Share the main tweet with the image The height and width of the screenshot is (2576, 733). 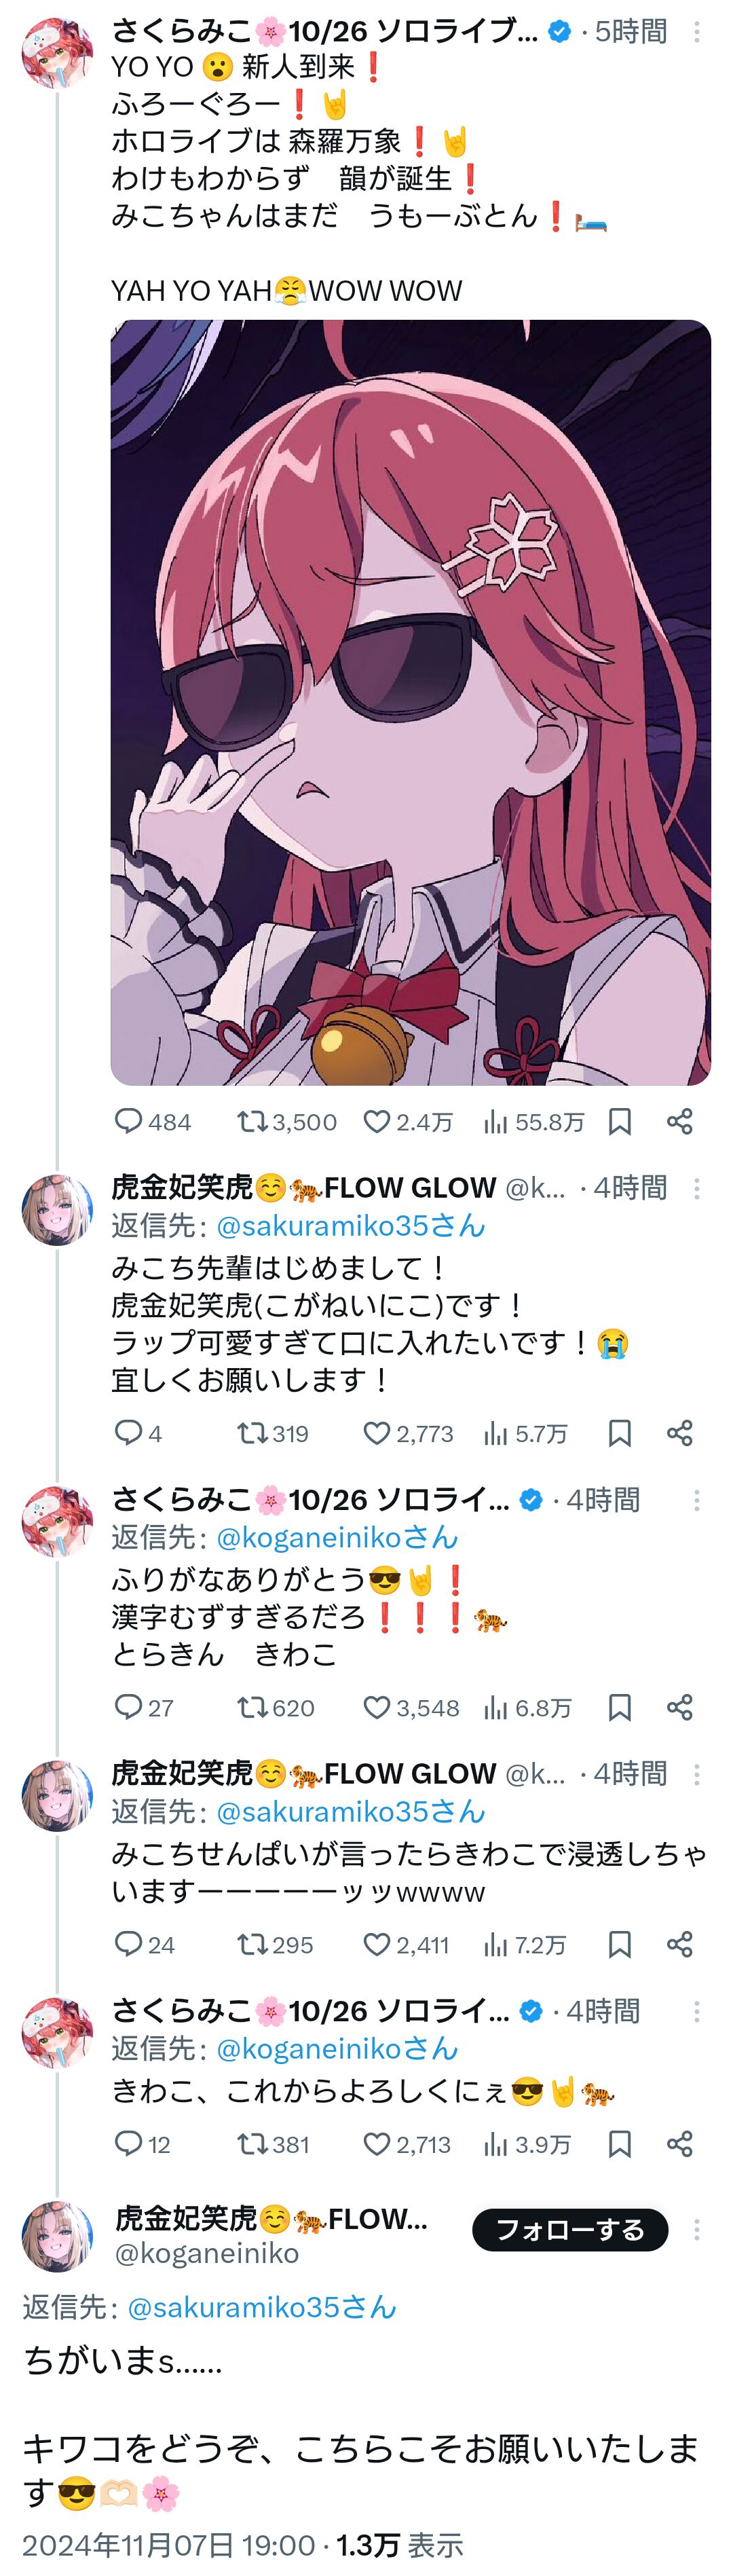point(680,1122)
